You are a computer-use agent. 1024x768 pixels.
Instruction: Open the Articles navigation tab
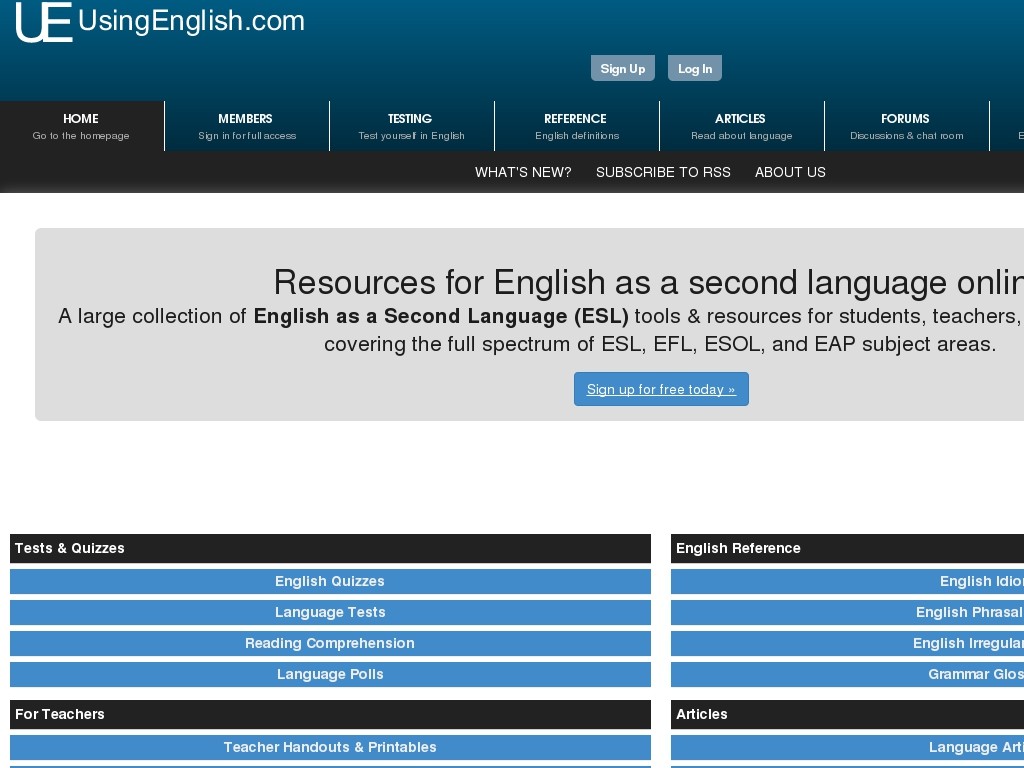[741, 126]
